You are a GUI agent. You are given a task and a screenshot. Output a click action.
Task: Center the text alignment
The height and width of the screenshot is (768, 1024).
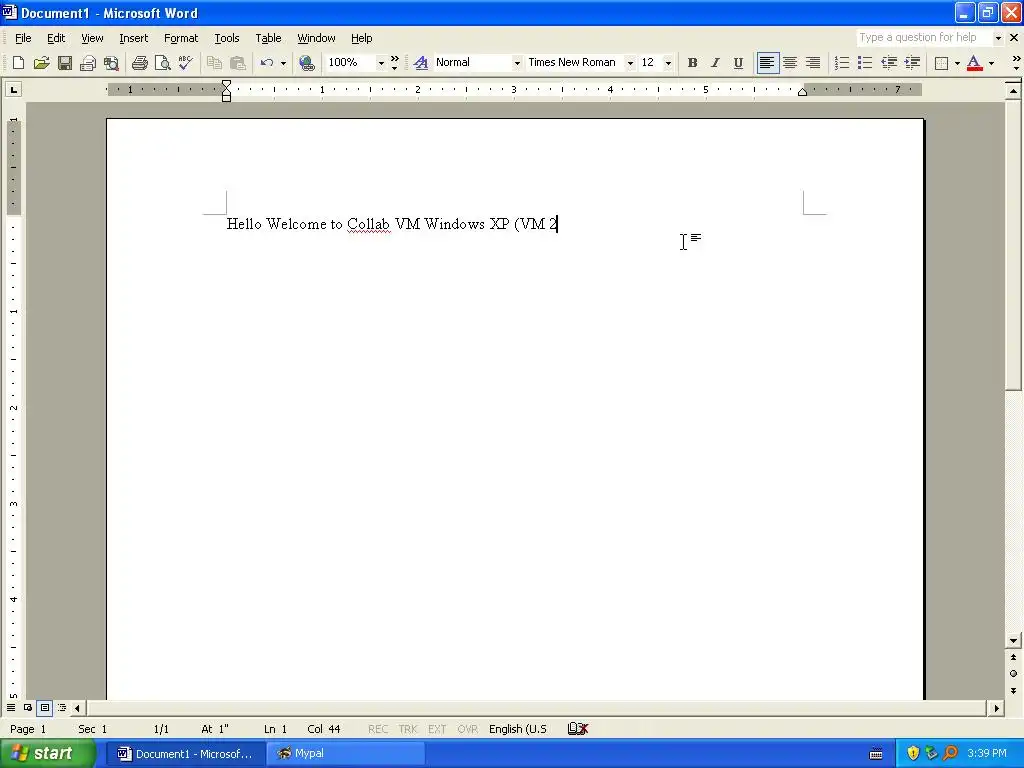[790, 63]
